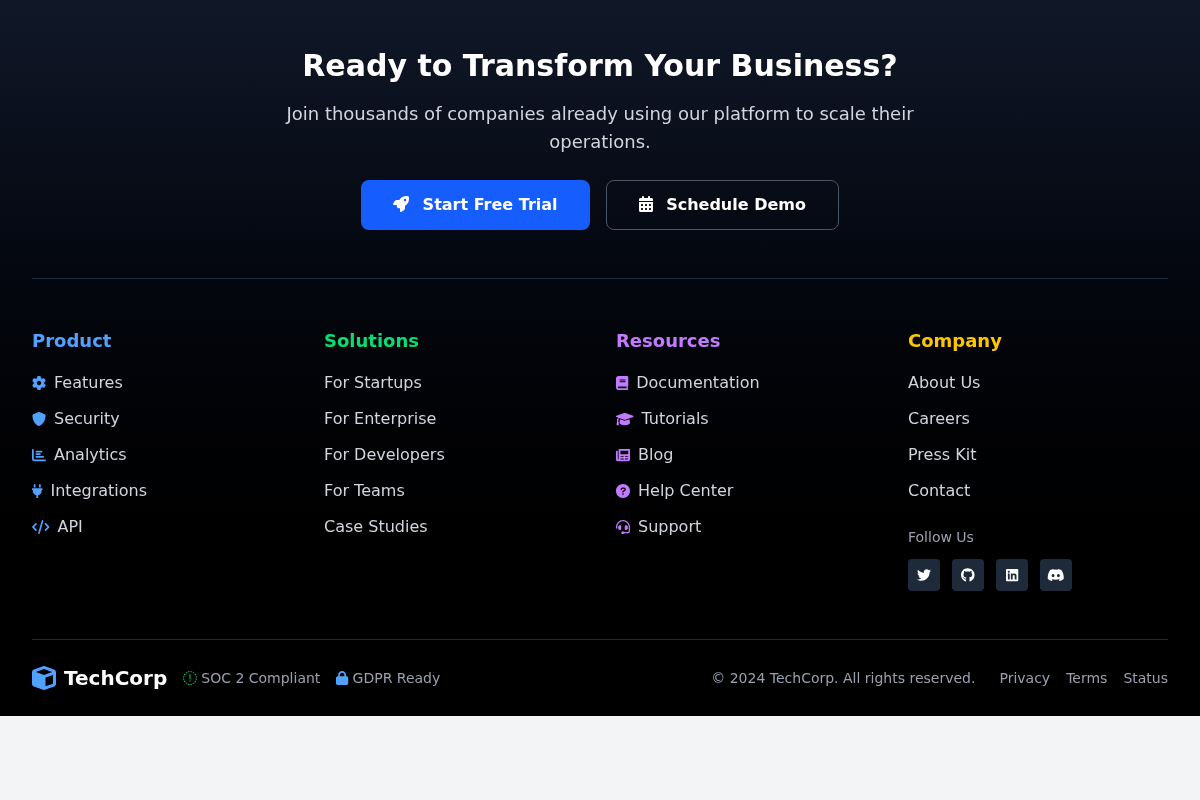Image resolution: width=1200 pixels, height=800 pixels.
Task: Select For Startups solution link
Action: (x=373, y=383)
